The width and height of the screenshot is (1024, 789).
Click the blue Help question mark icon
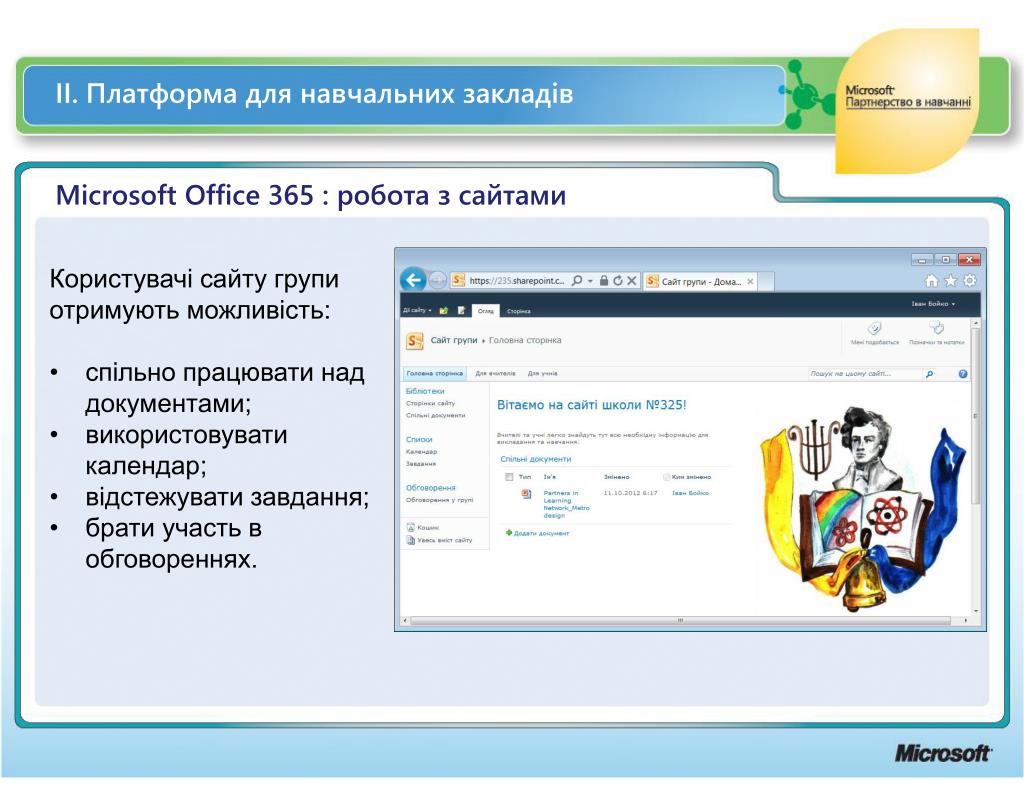[963, 374]
